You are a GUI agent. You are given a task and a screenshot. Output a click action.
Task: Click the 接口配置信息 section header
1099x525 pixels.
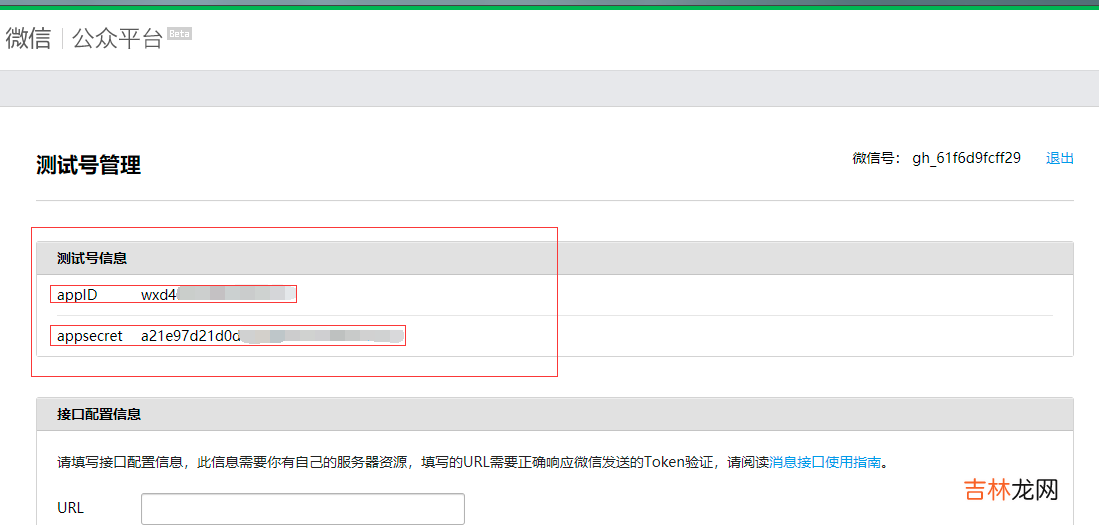(99, 414)
